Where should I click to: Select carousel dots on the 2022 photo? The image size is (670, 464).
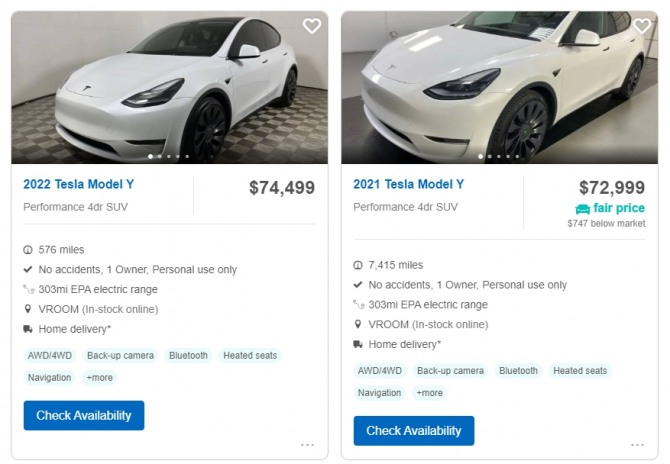click(x=170, y=156)
